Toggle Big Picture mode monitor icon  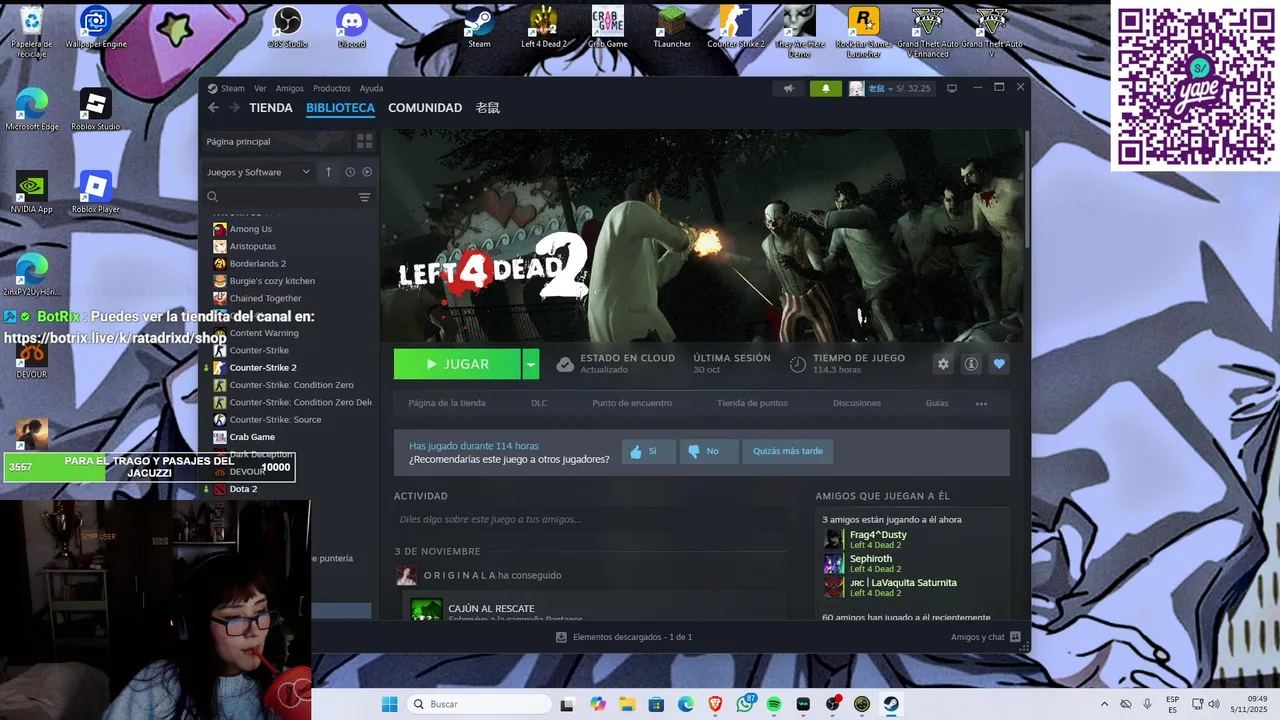point(951,88)
